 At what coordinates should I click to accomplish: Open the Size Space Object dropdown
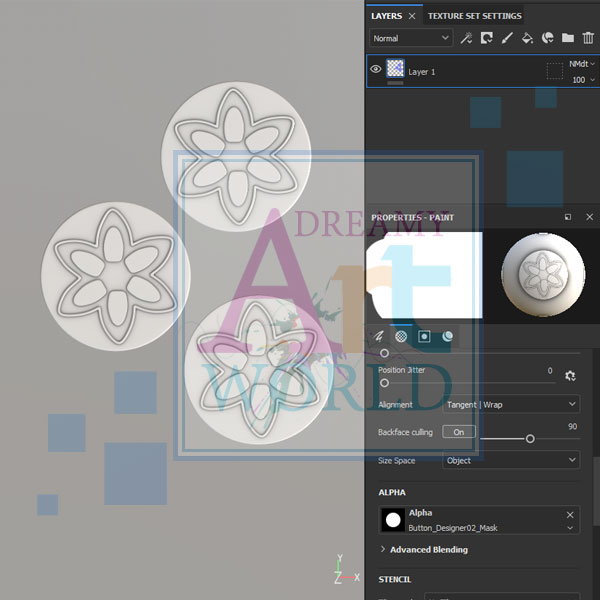coord(511,461)
